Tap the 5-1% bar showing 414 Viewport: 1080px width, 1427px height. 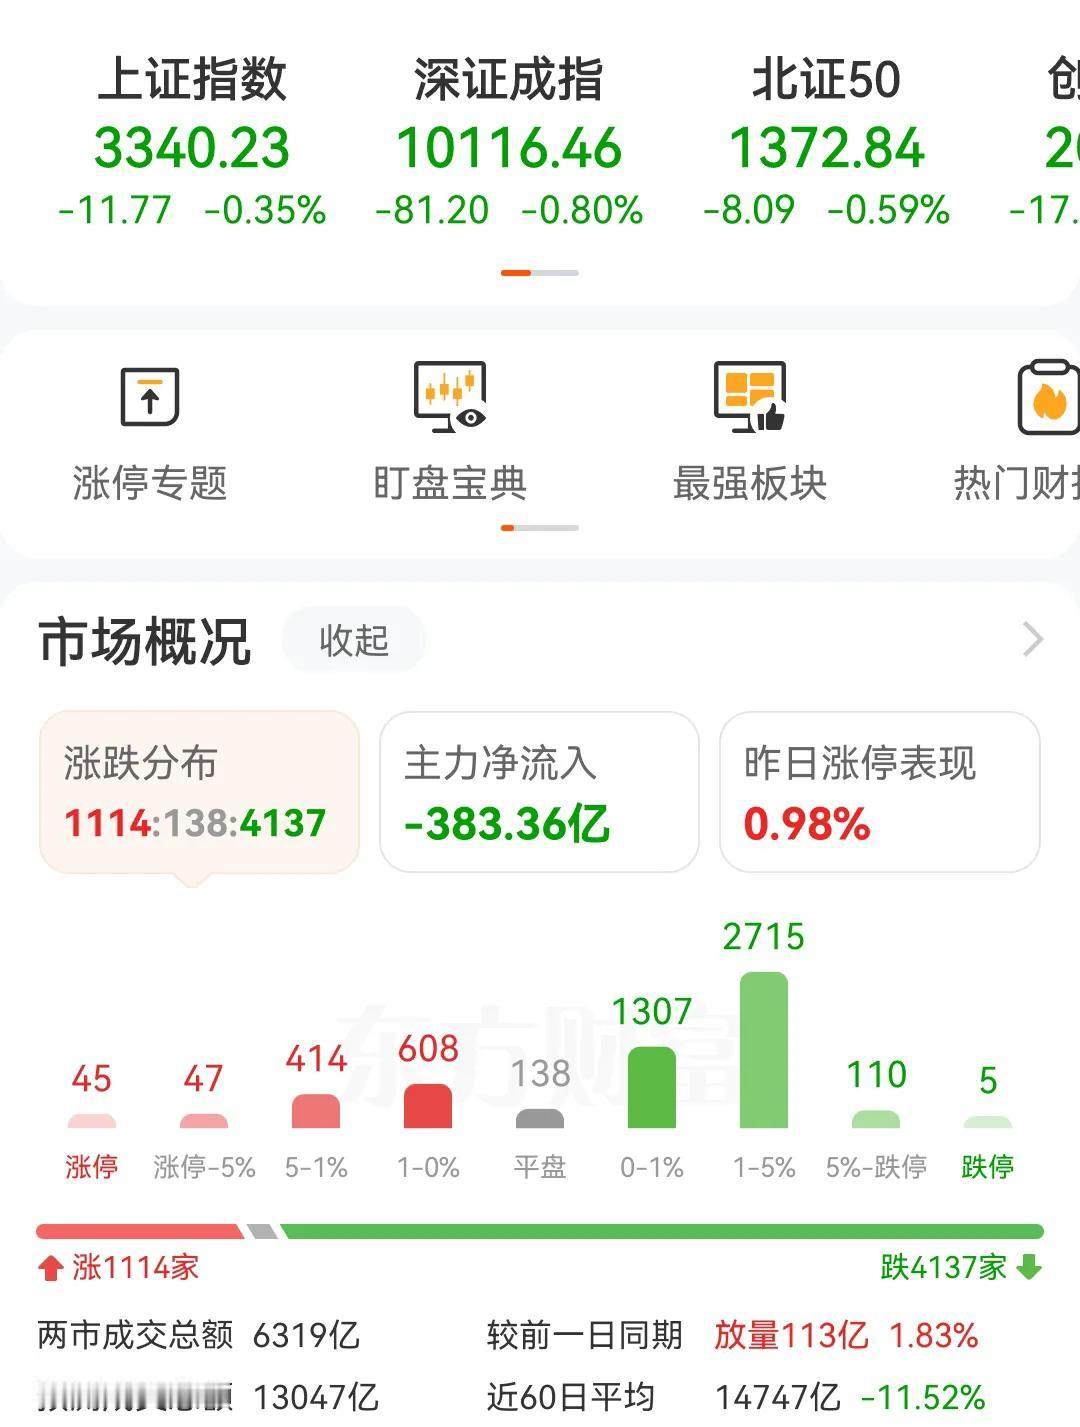(x=316, y=1111)
